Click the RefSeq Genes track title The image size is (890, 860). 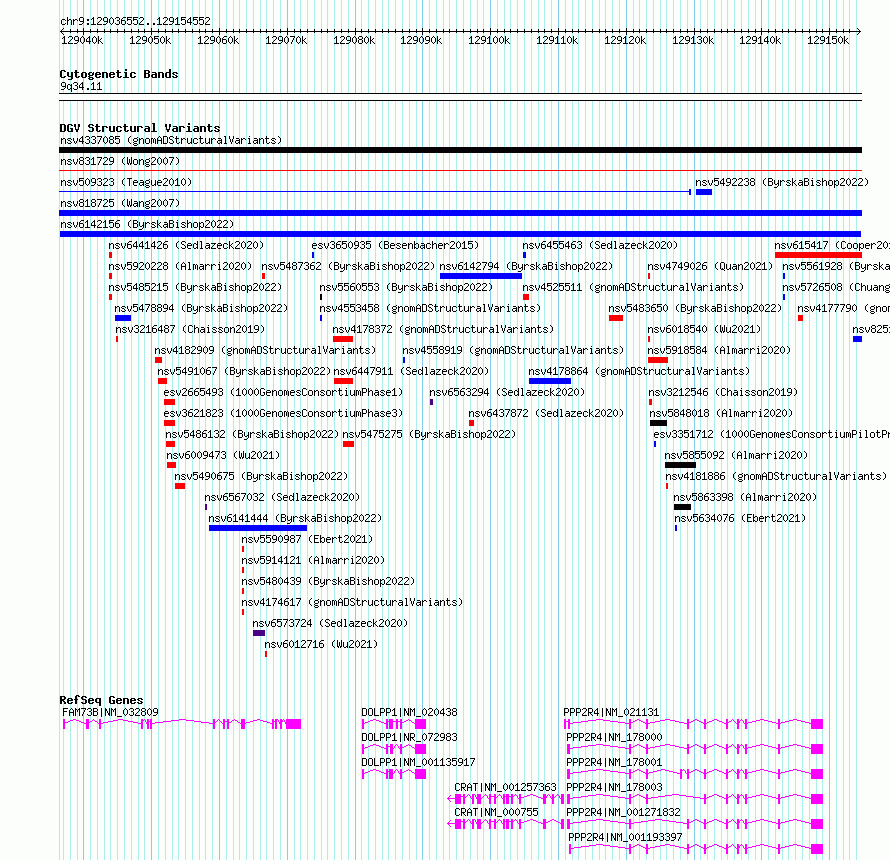pos(102,700)
